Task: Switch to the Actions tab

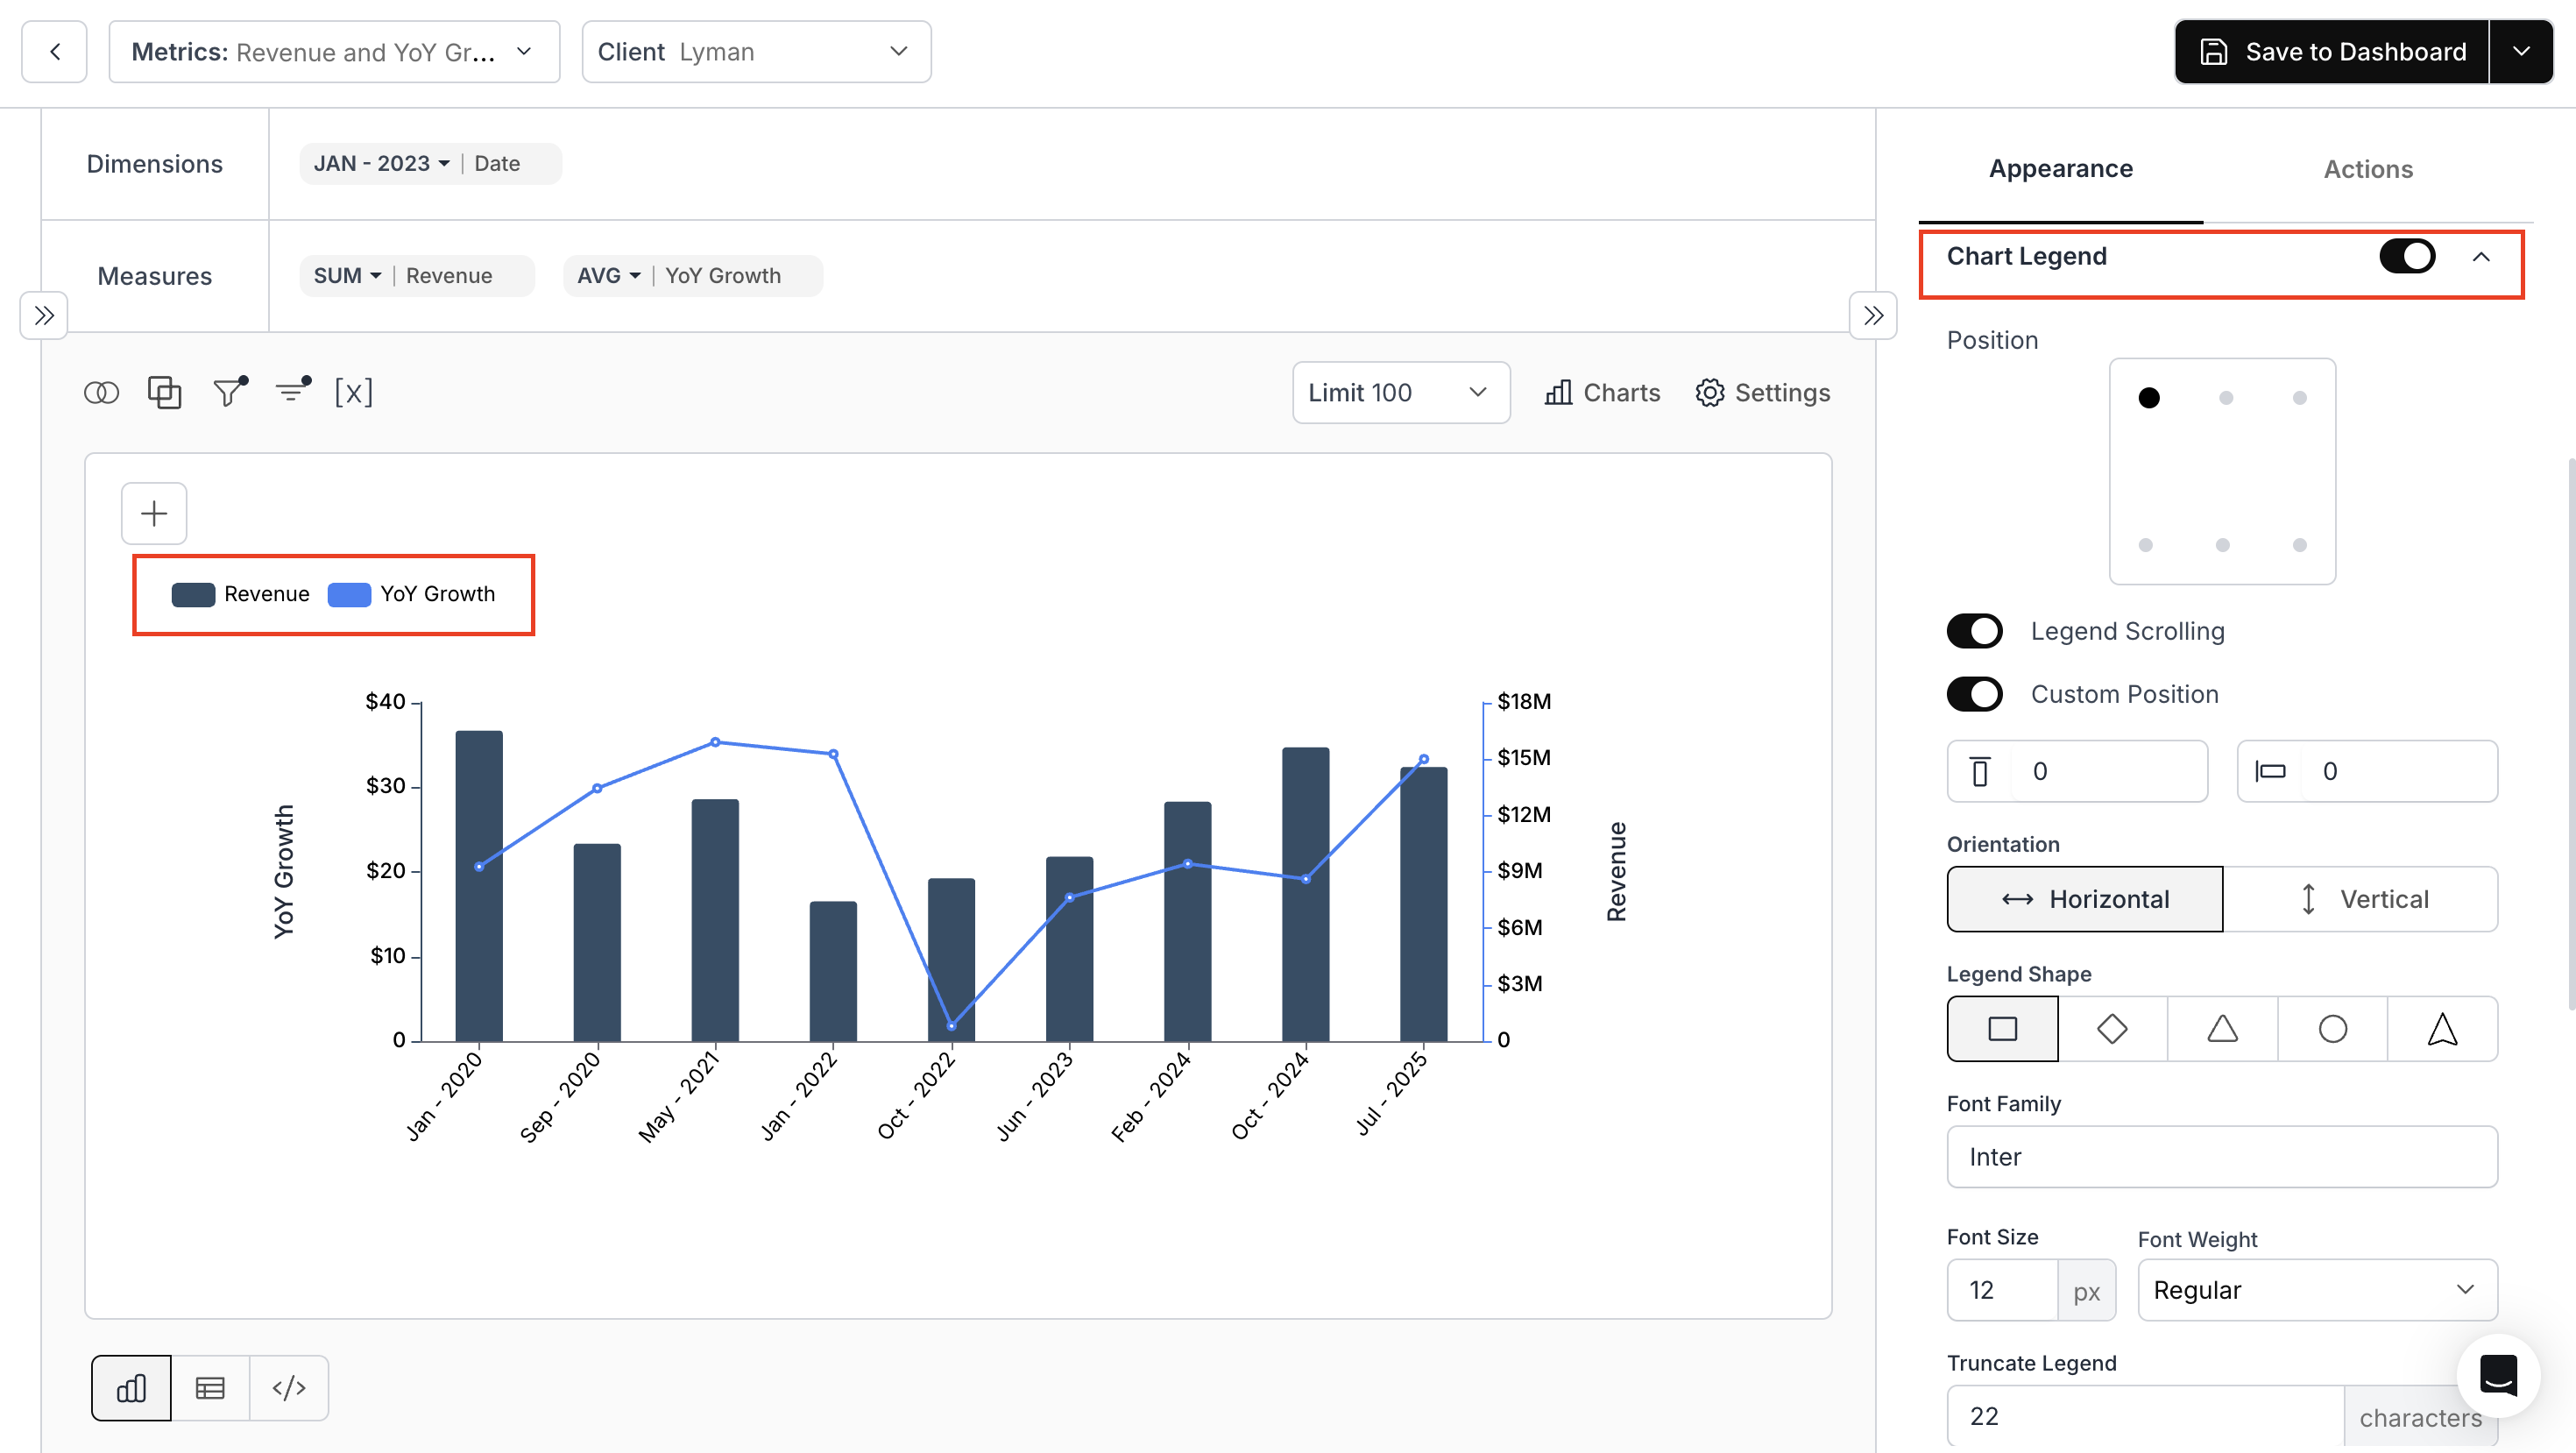Action: 2367,169
